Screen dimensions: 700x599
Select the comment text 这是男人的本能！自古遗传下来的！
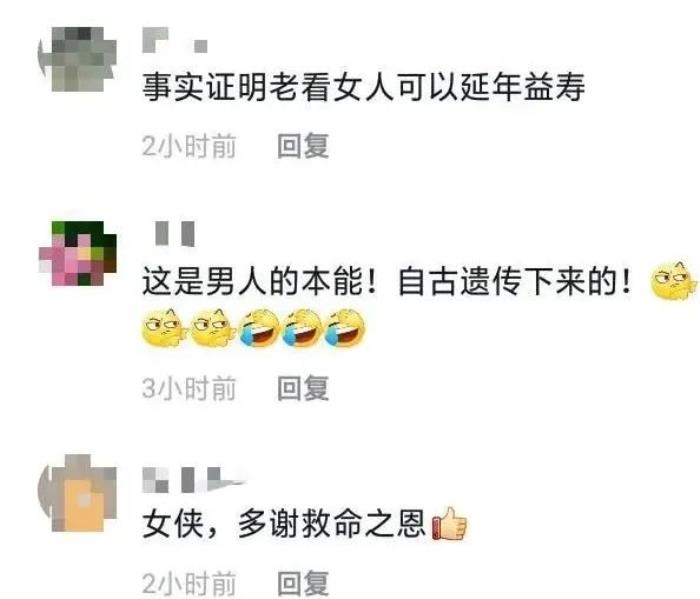[x=387, y=282]
